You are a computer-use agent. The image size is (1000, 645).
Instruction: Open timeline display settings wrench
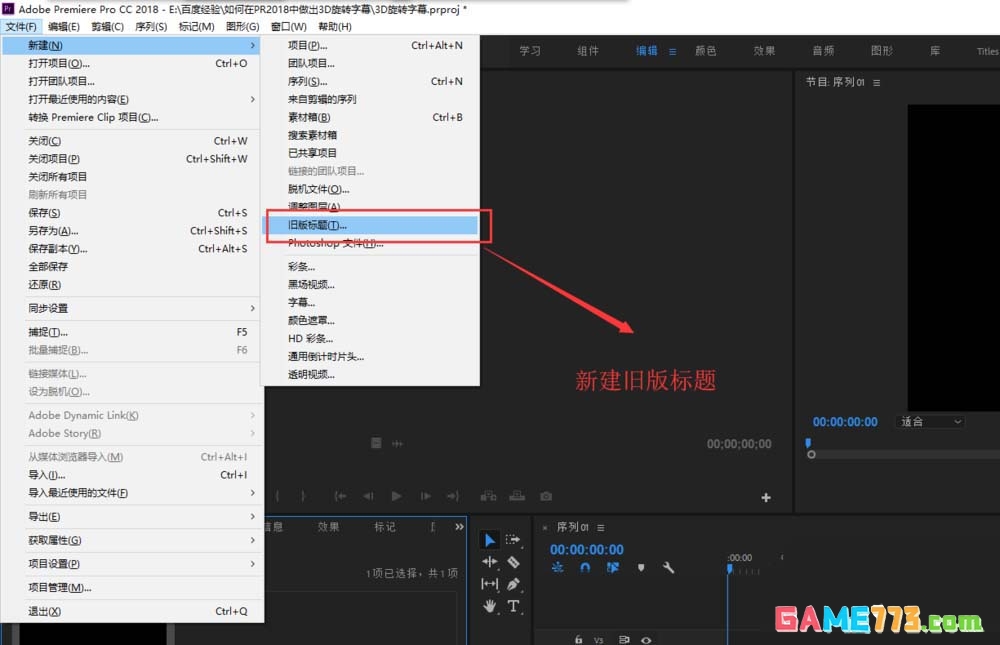[668, 567]
